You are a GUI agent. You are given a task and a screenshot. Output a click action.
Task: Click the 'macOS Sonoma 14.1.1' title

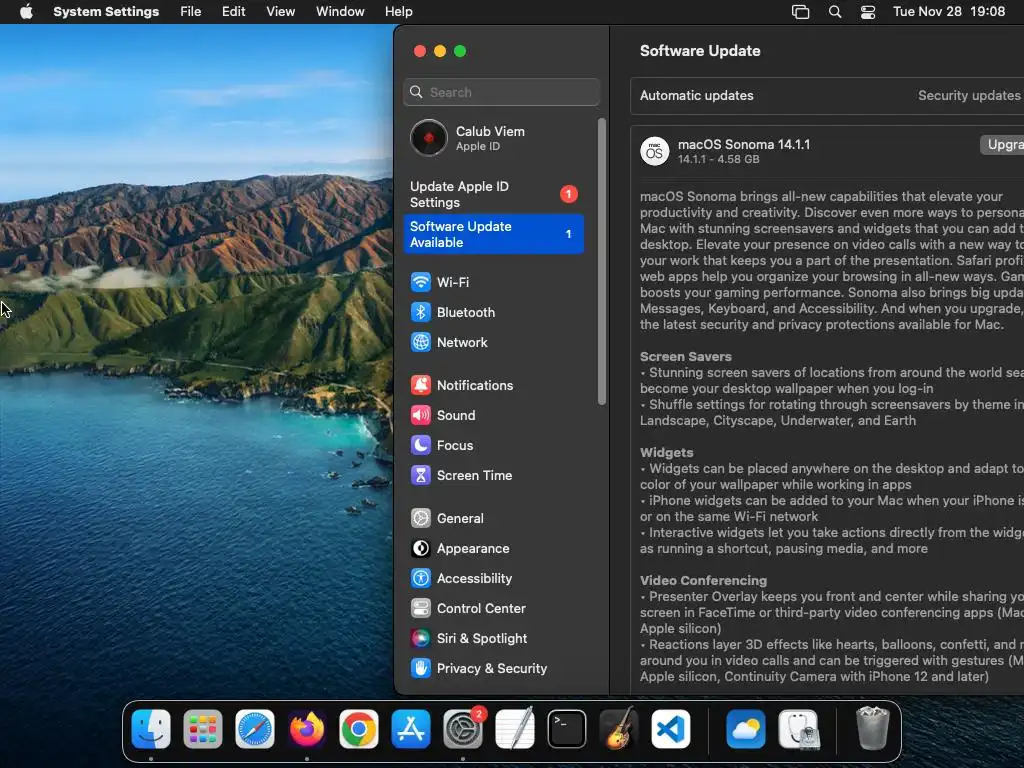point(744,144)
